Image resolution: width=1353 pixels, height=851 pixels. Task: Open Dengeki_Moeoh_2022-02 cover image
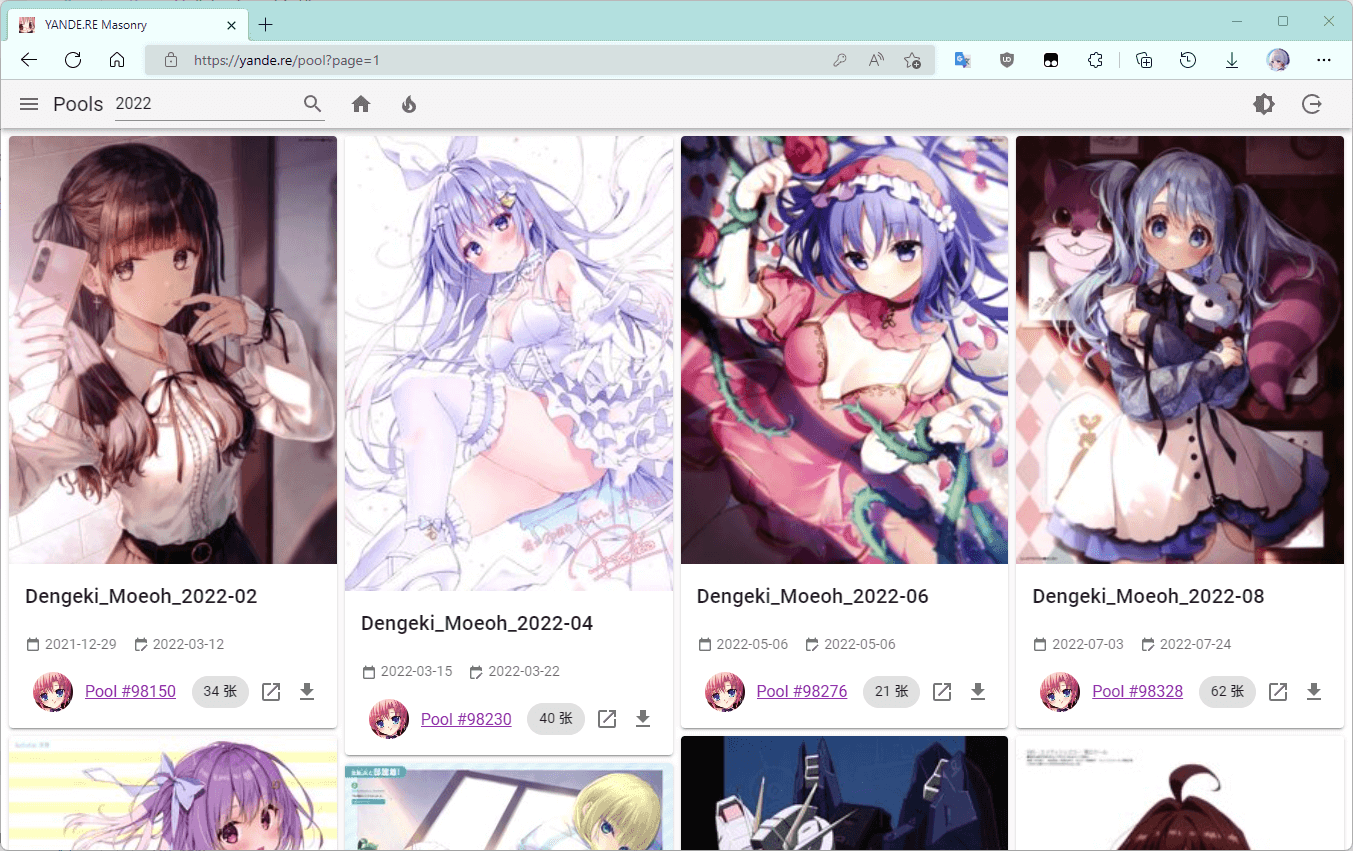coord(173,350)
